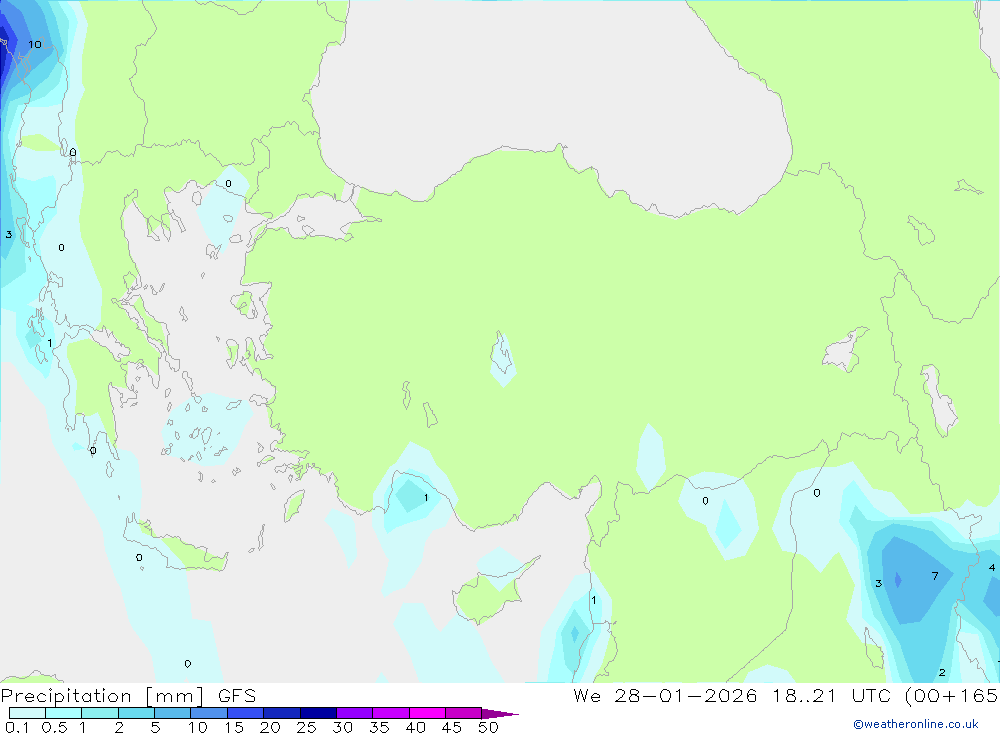Click the 1–2 mm legend color swatch
This screenshot has height=733, width=1000.
99,713
